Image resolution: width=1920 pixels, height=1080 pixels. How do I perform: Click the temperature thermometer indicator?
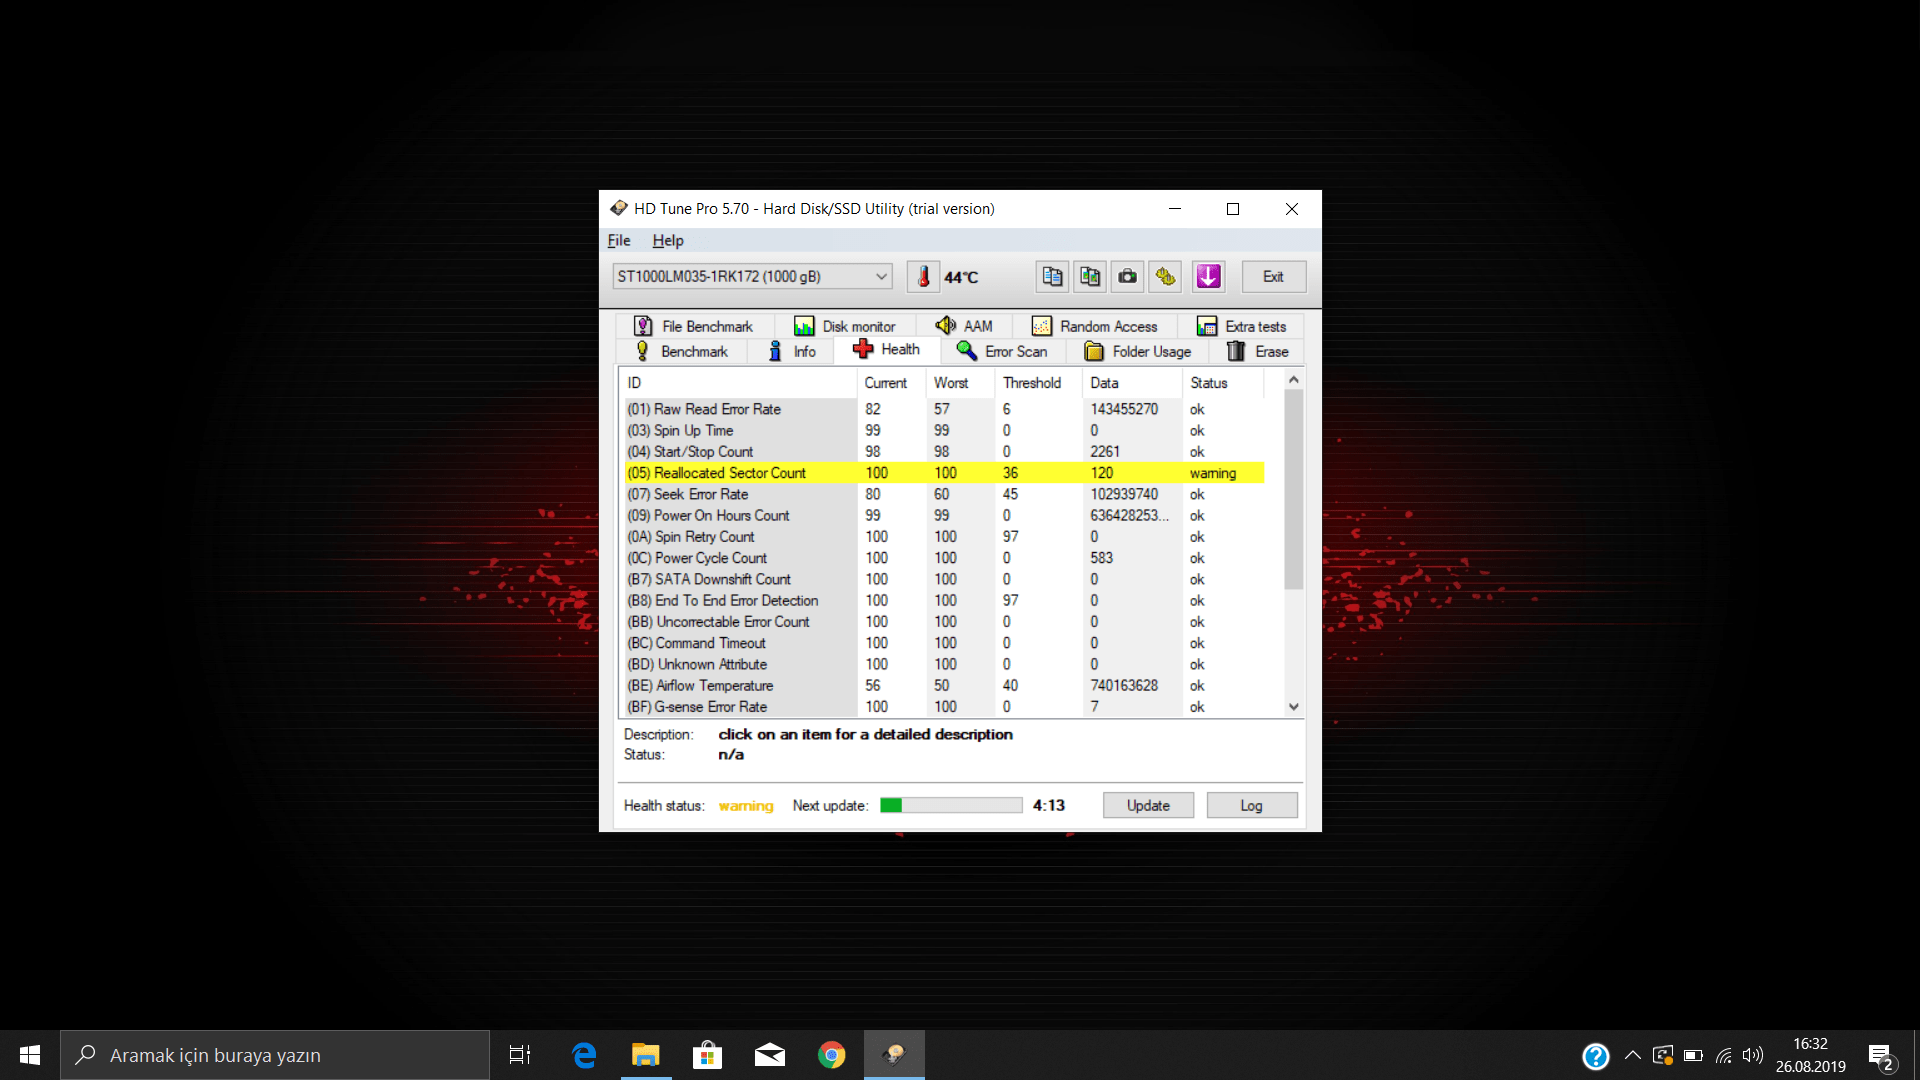pyautogui.click(x=923, y=276)
